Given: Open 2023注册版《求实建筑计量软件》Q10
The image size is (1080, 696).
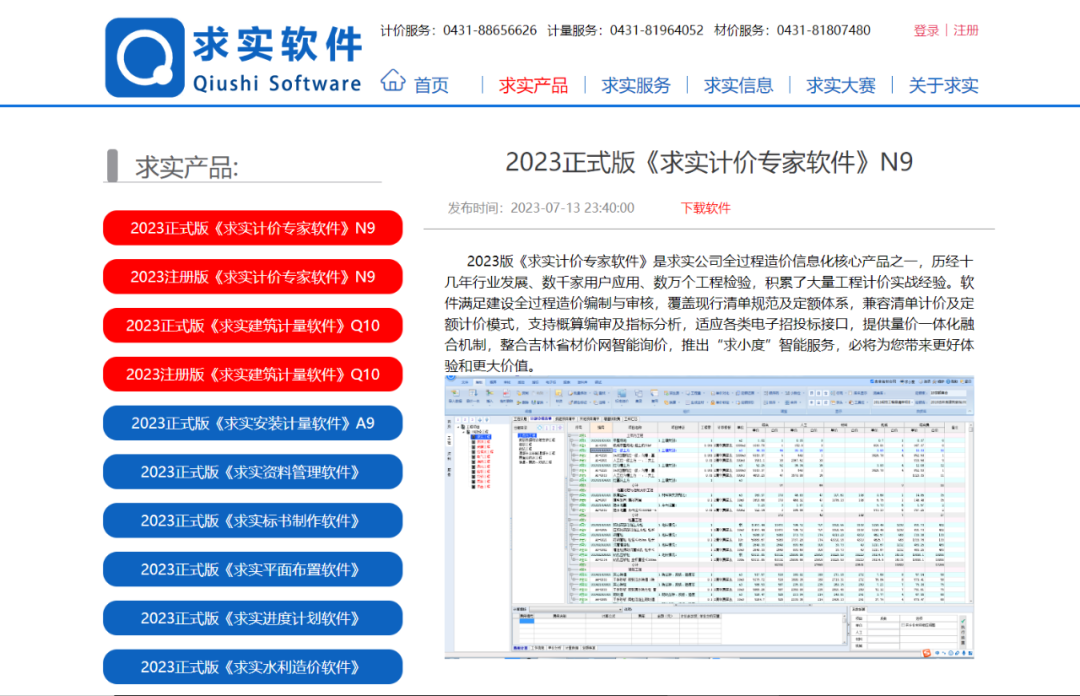Looking at the screenshot, I should tap(253, 374).
